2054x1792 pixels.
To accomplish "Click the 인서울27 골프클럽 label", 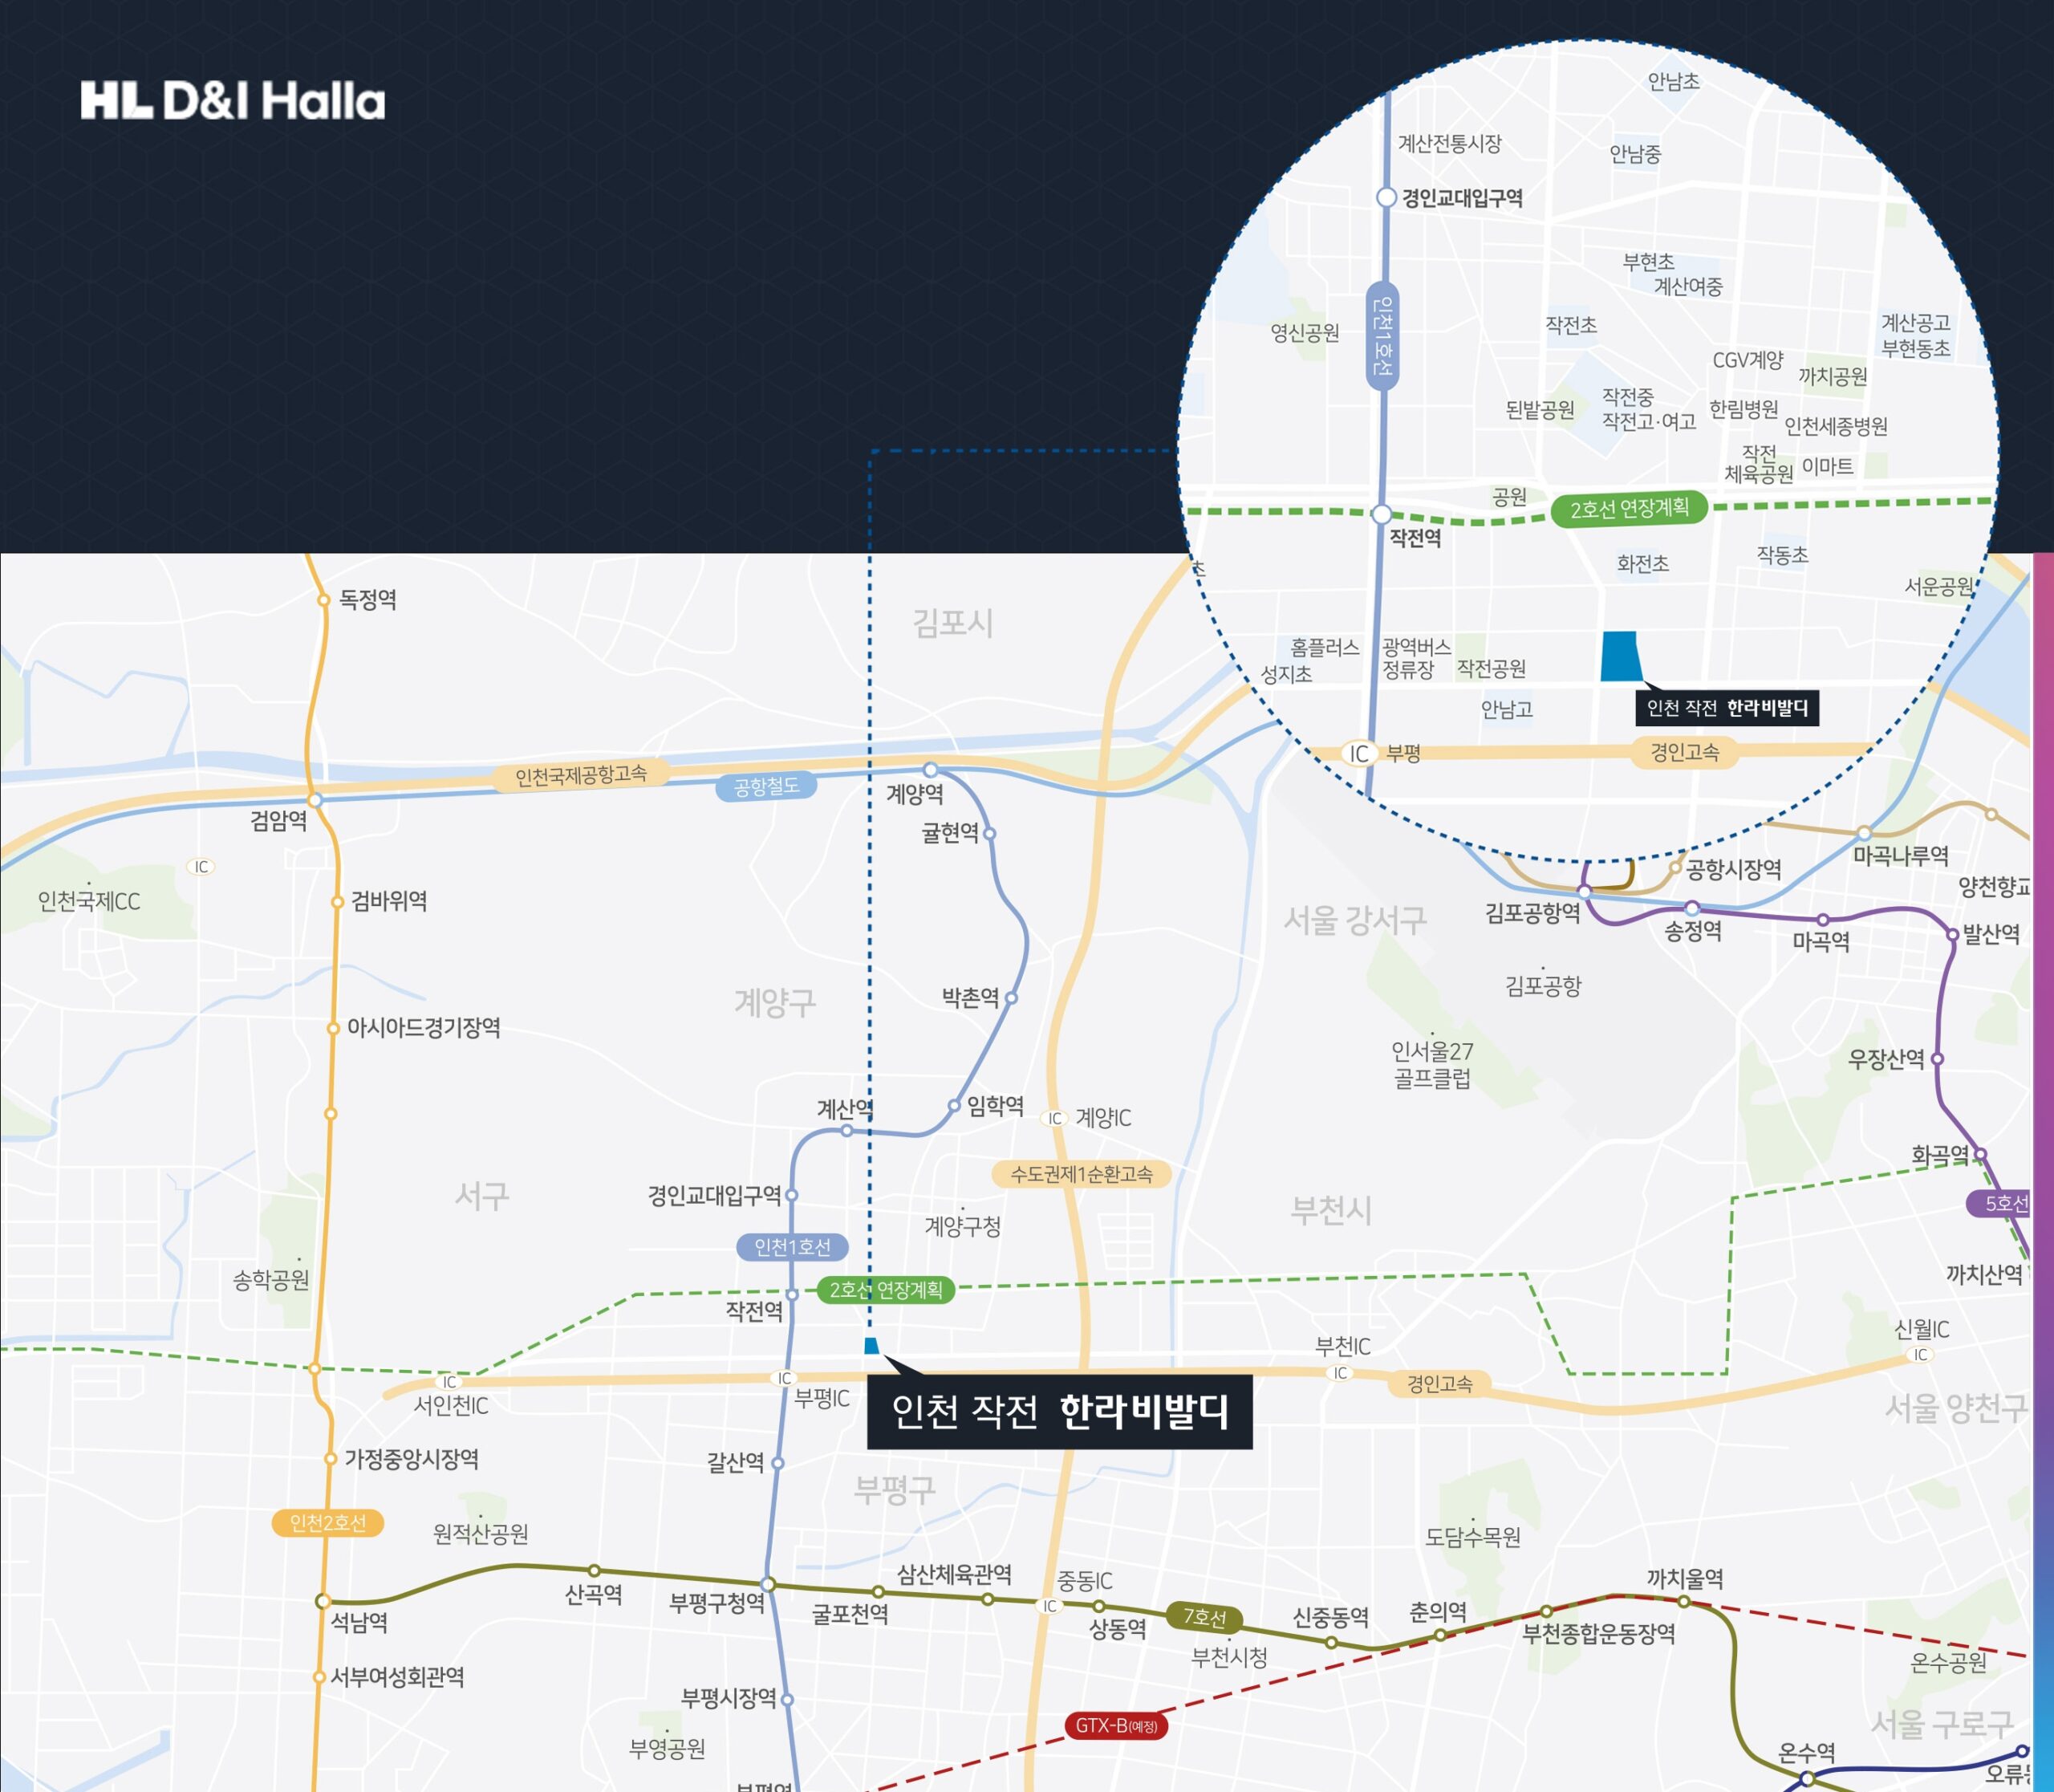I will point(1433,1064).
